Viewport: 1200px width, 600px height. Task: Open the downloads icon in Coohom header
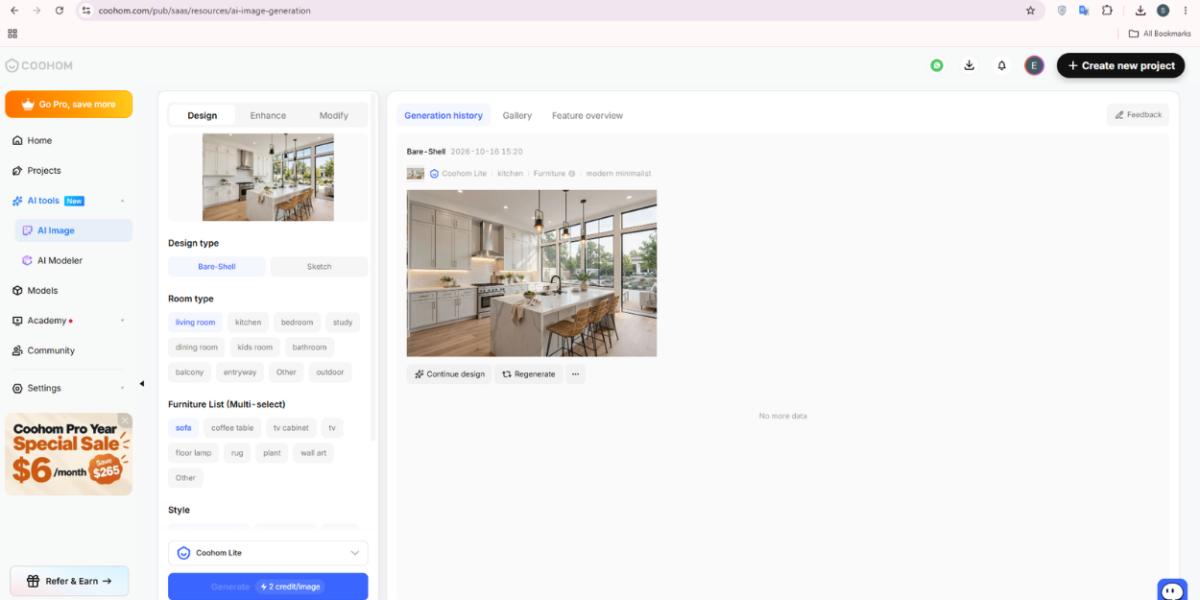pos(969,66)
